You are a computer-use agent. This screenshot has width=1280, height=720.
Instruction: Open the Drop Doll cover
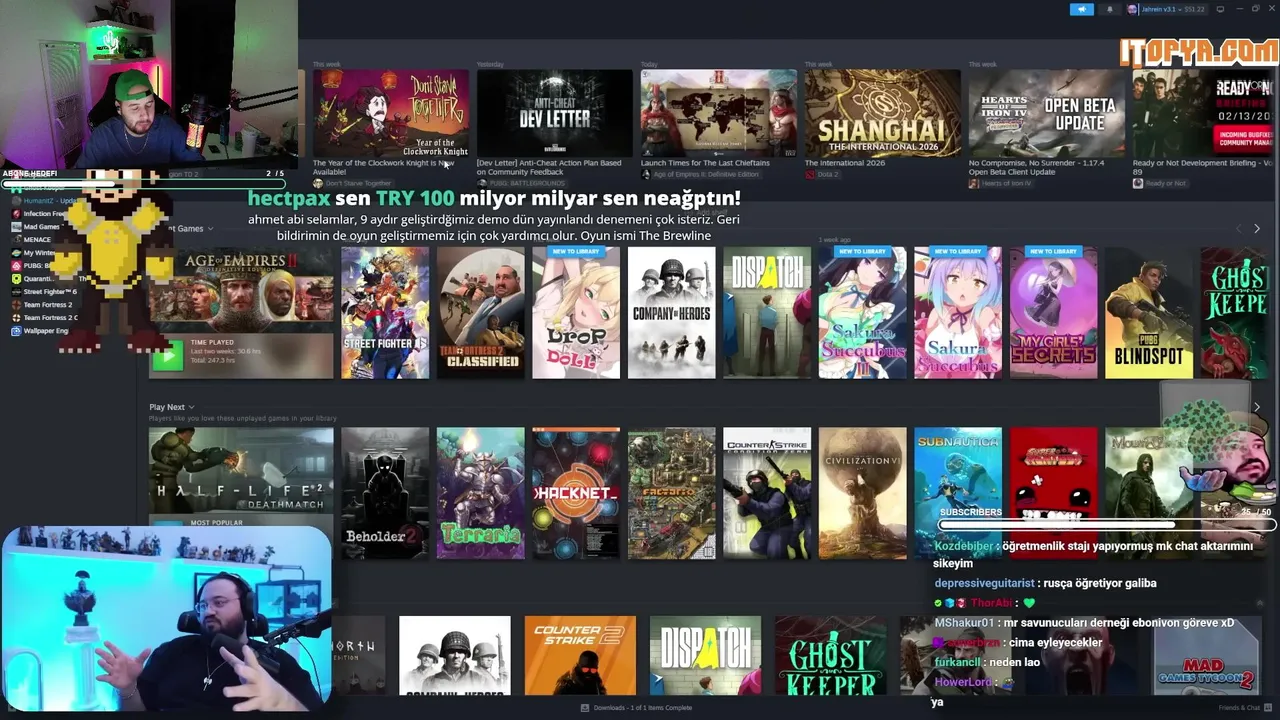(576, 313)
